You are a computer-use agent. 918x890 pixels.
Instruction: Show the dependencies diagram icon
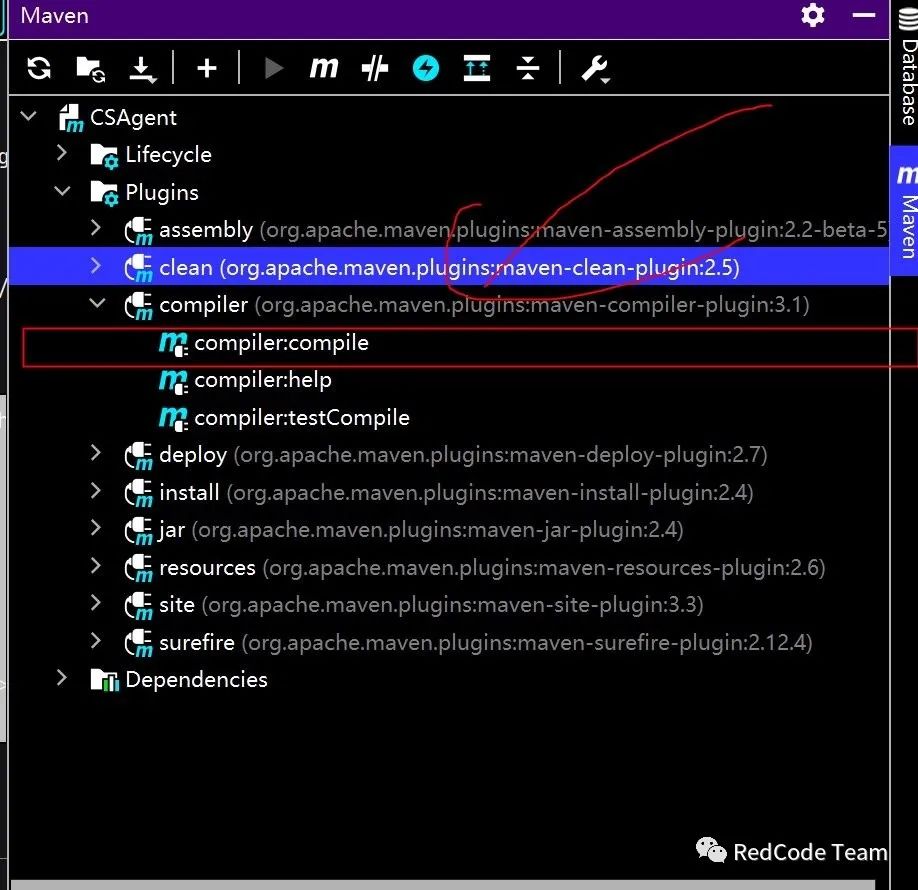pos(477,69)
